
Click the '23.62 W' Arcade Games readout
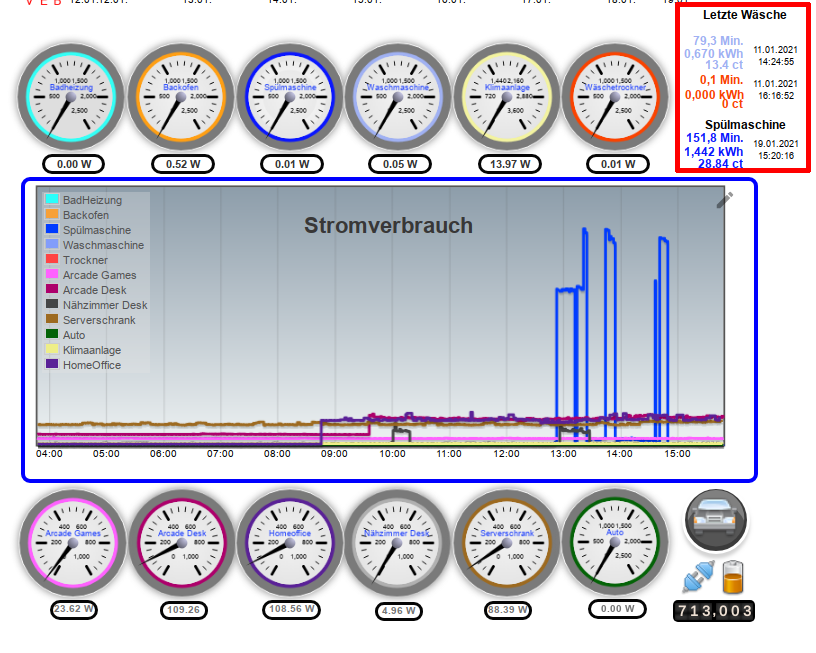pyautogui.click(x=74, y=609)
